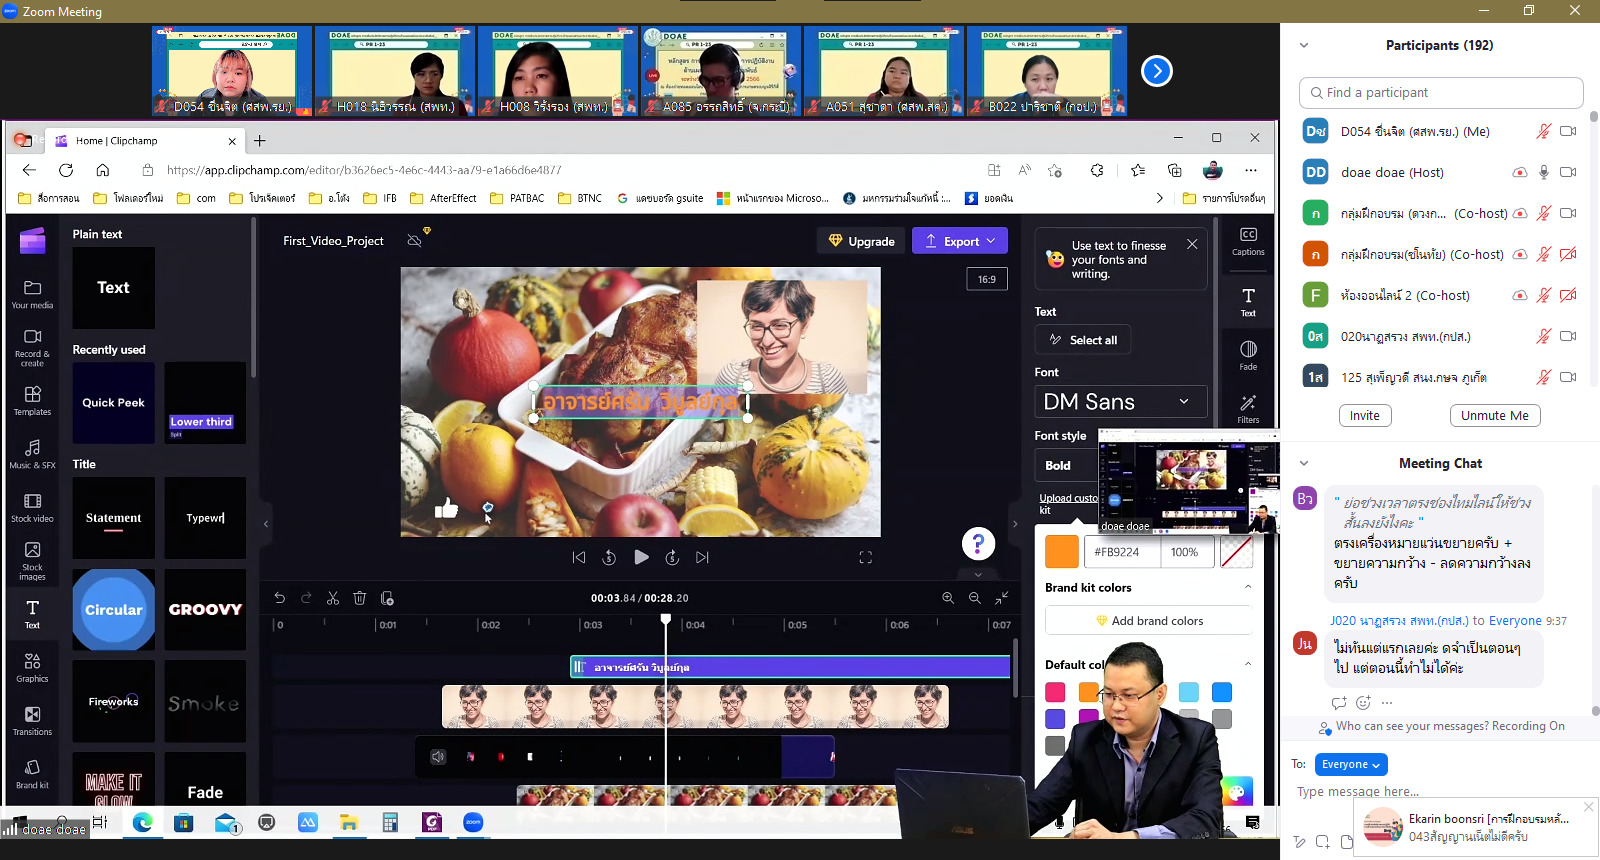Open new browser tab

(x=260, y=141)
